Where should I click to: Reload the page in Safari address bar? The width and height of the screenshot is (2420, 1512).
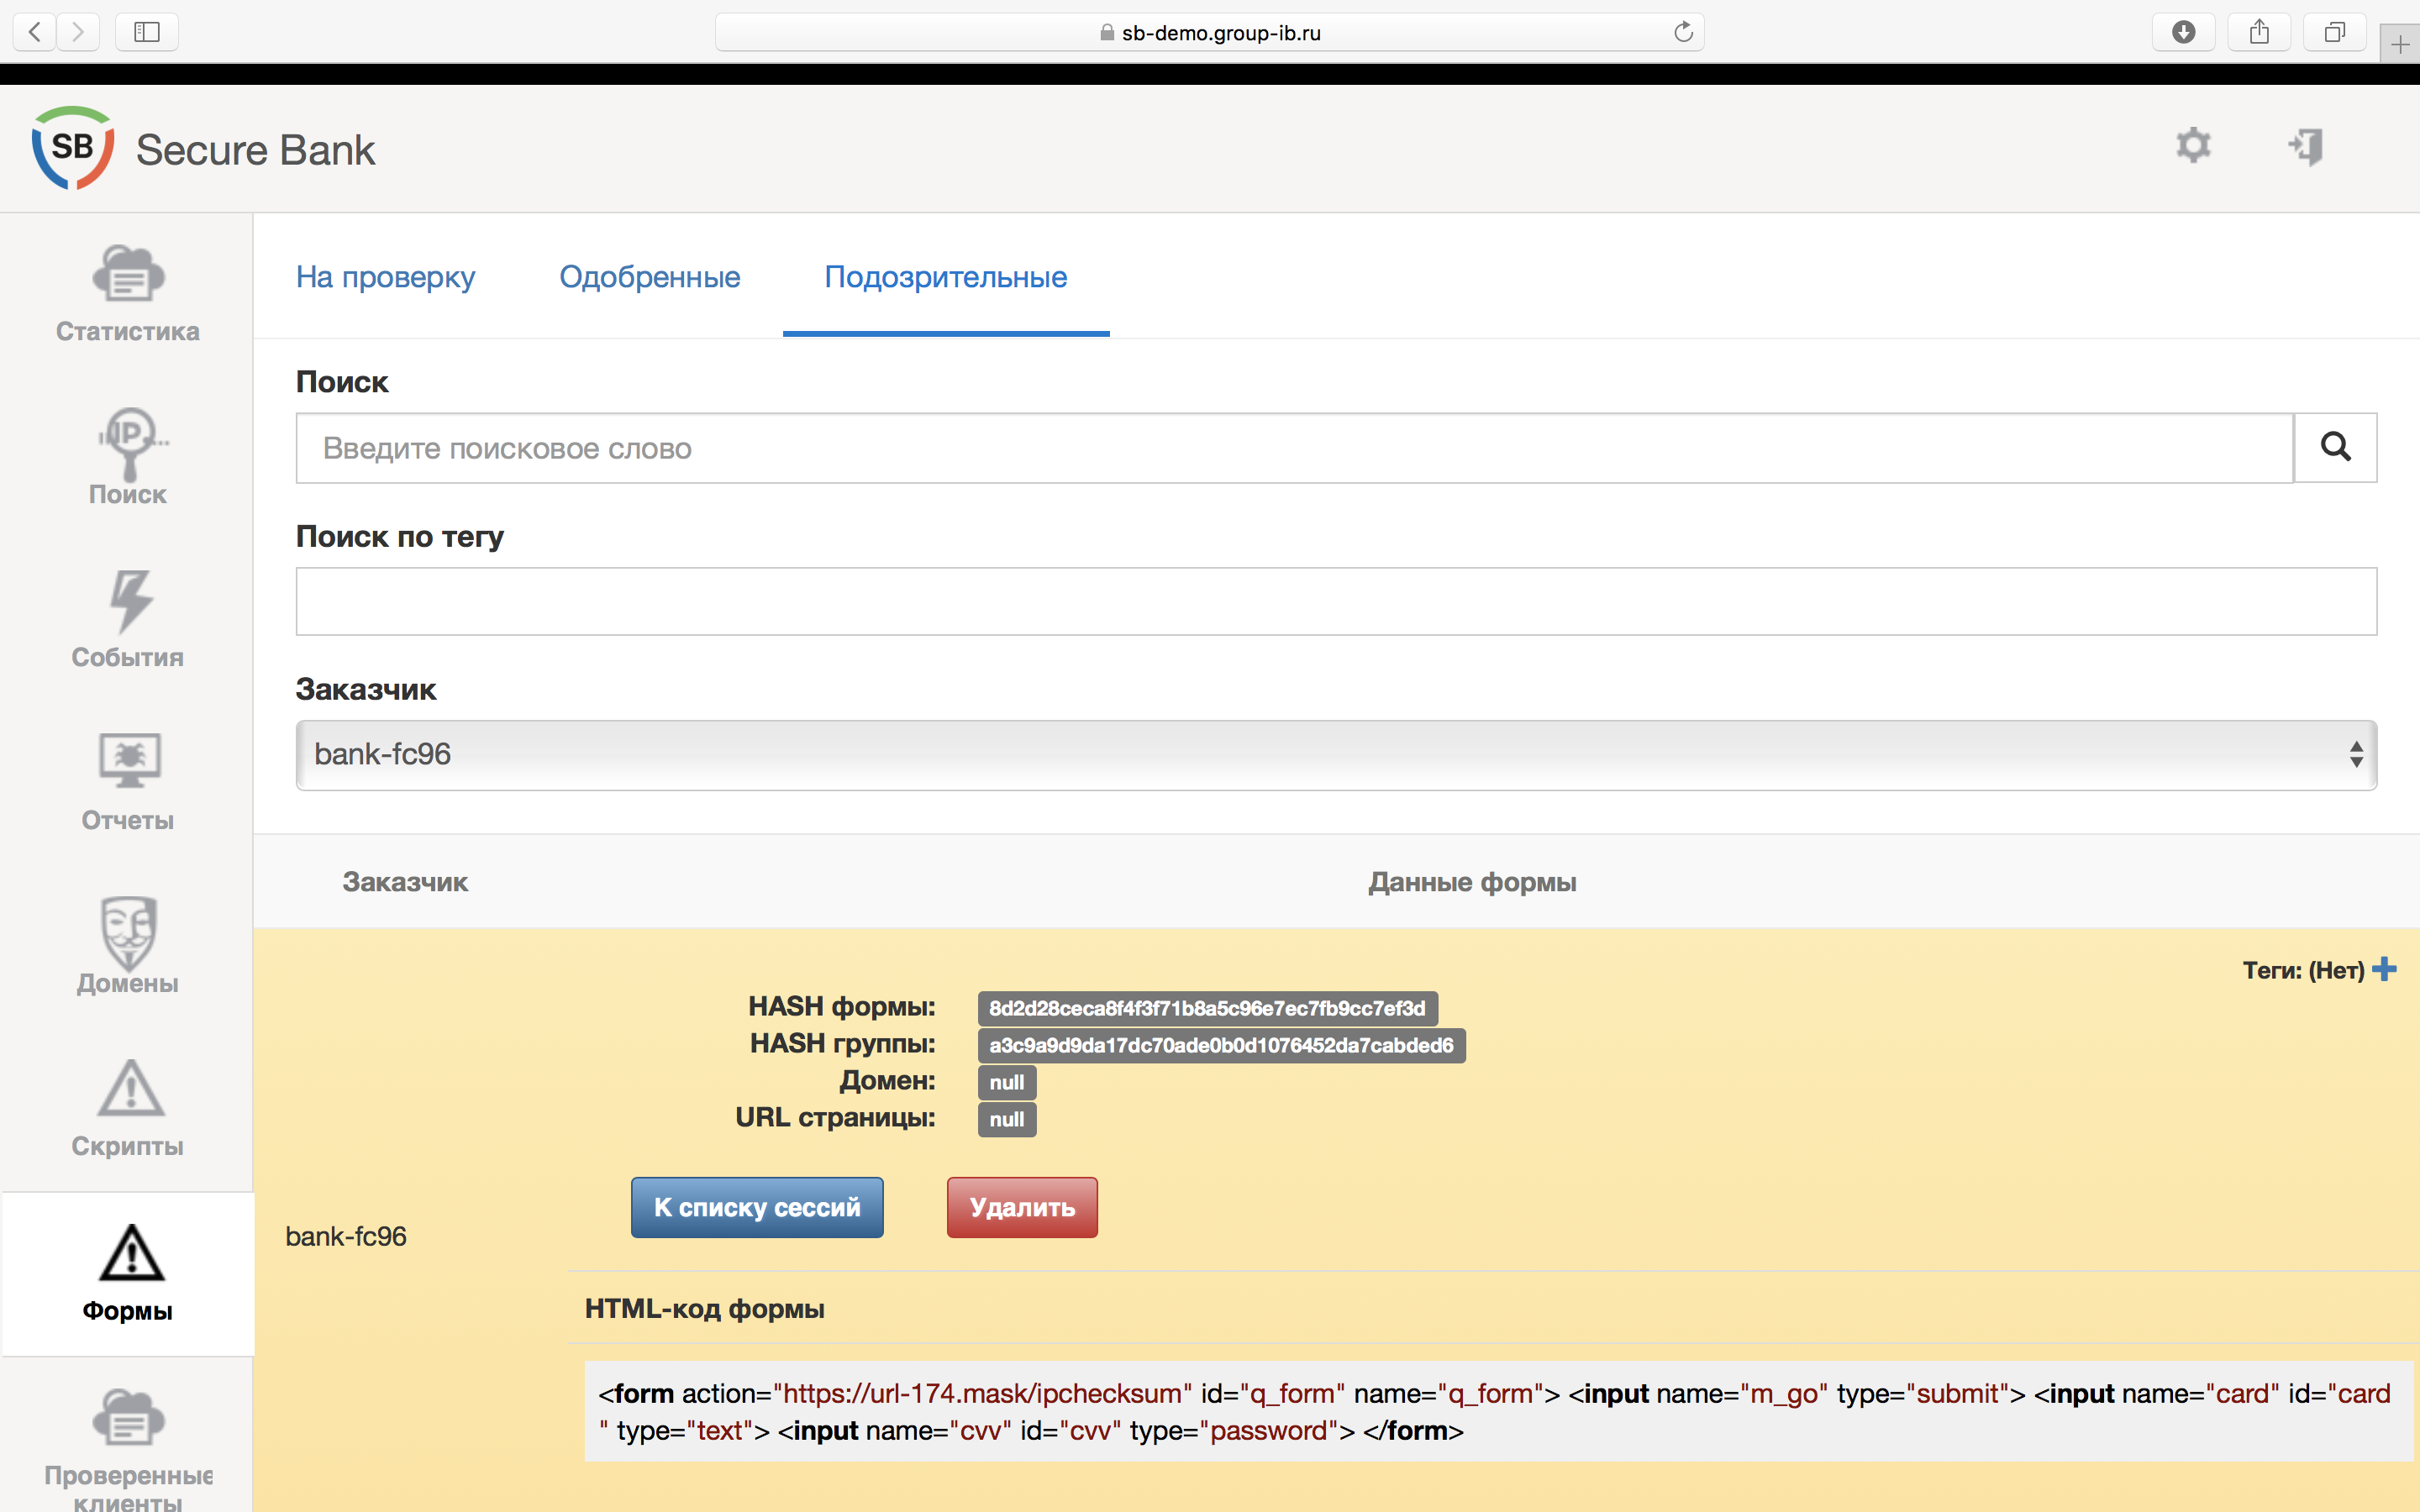point(1683,32)
